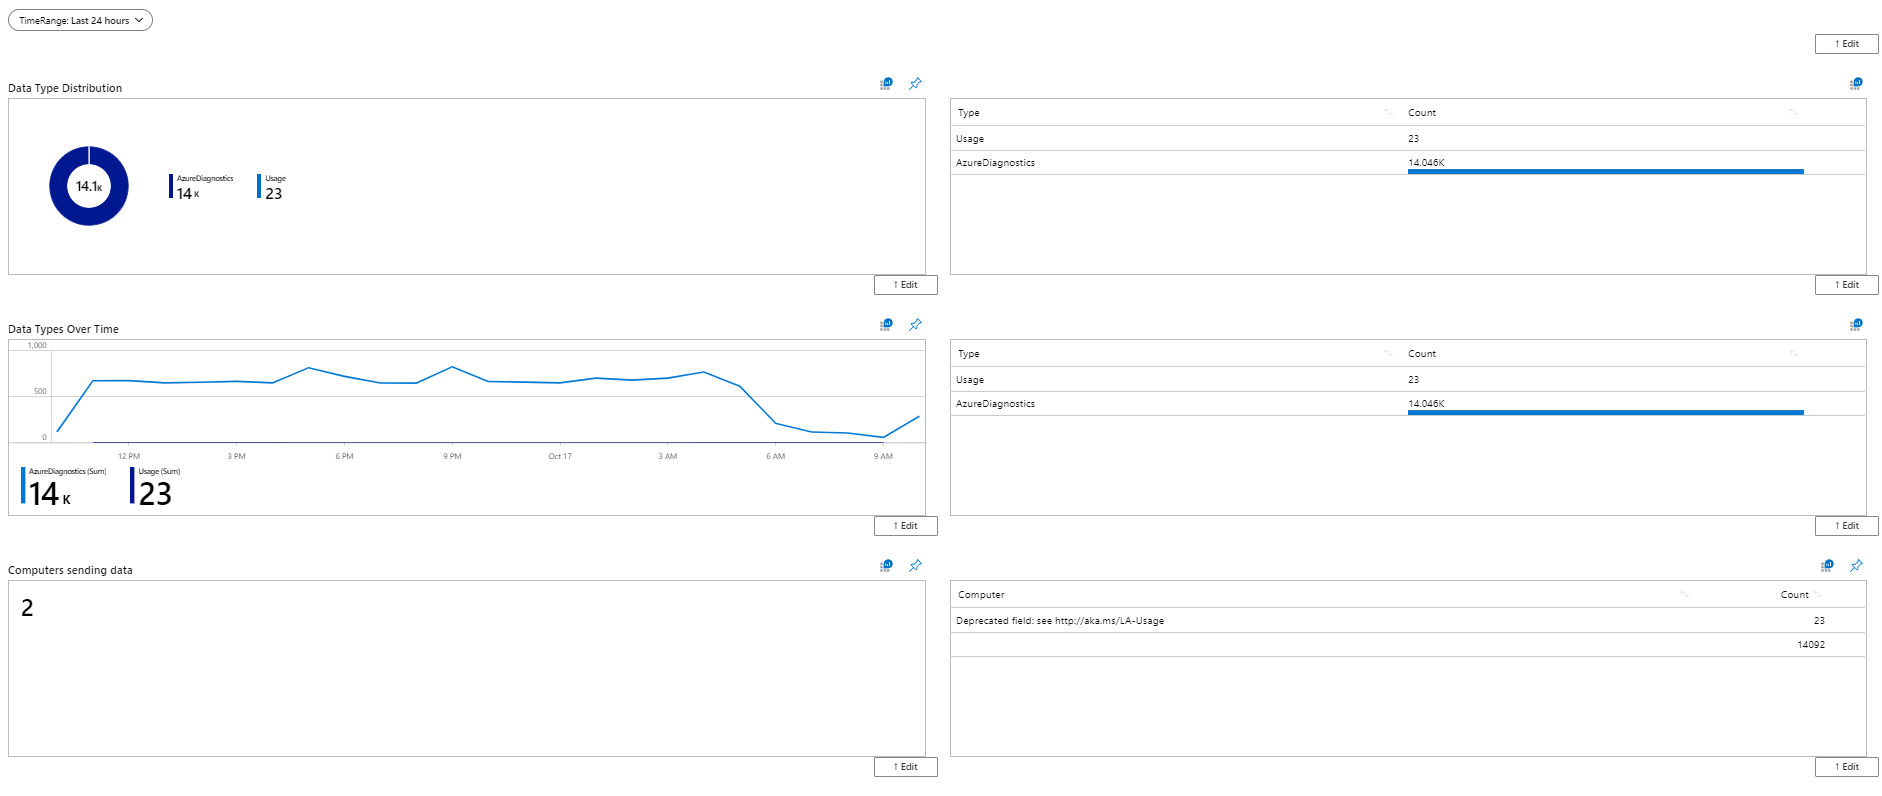Expand the TimeRange Last 24 hours dropdown
Viewport: 1882px width, 796px height.
click(80, 21)
